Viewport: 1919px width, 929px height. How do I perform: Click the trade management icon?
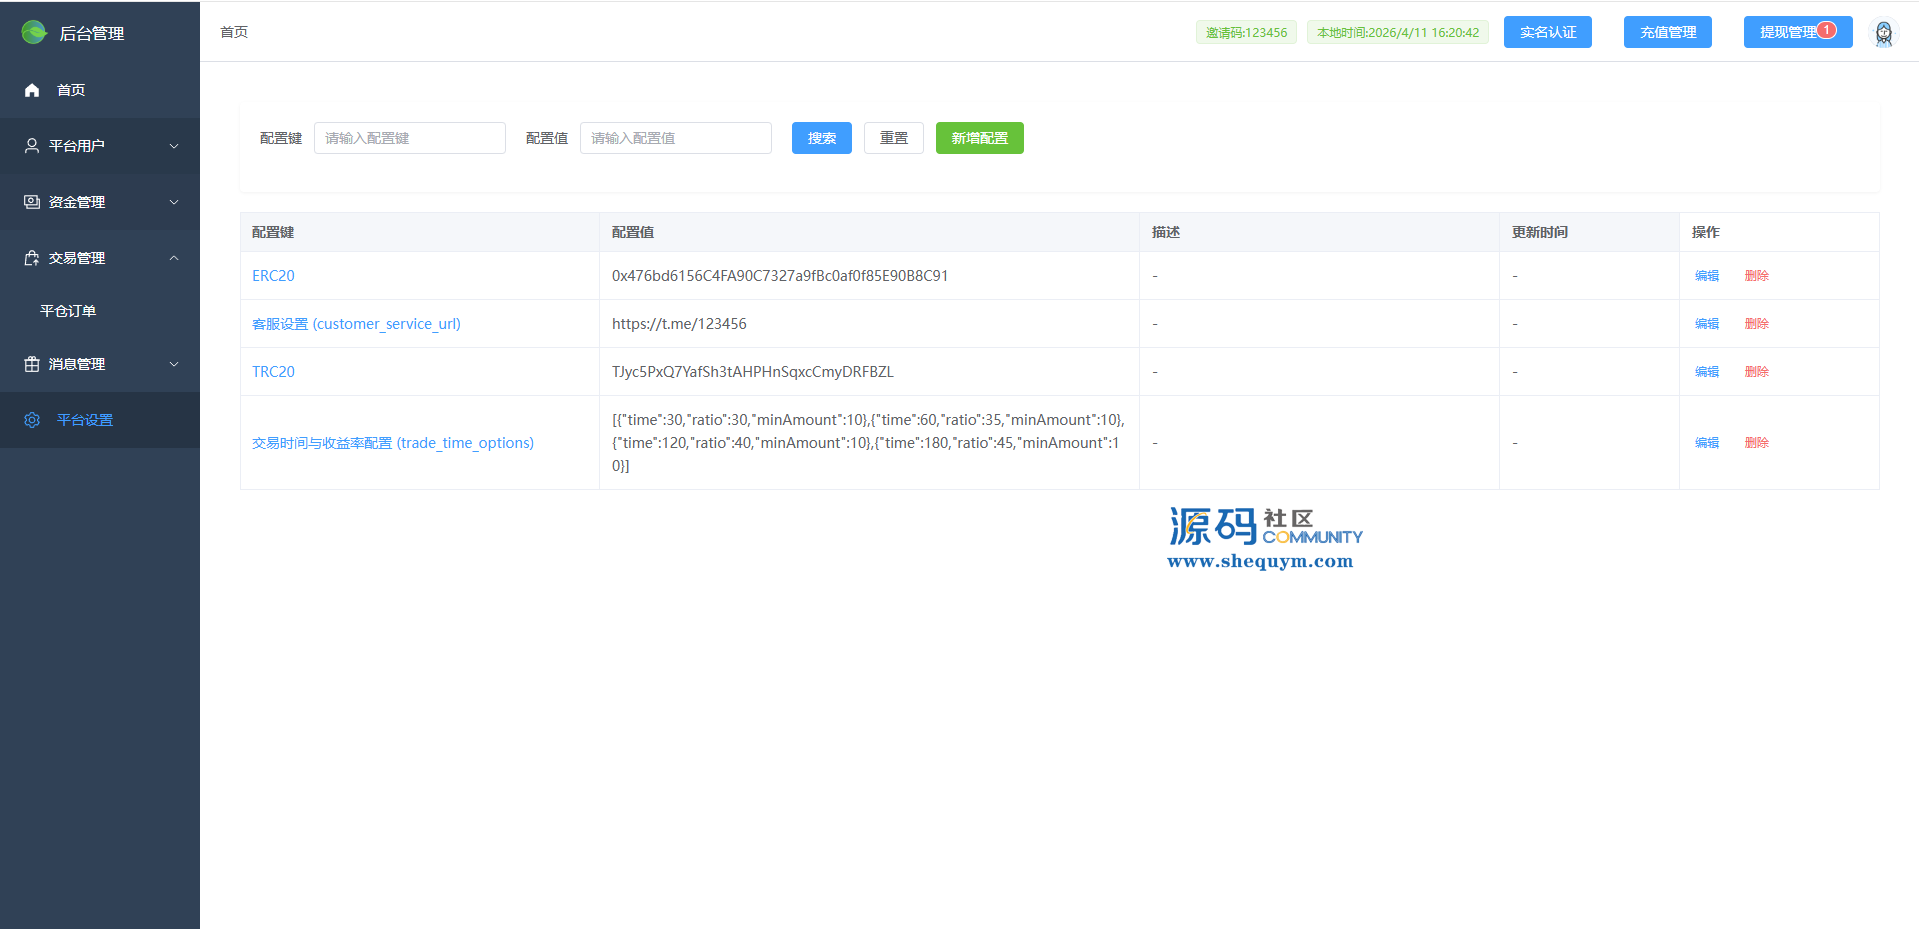click(x=32, y=258)
